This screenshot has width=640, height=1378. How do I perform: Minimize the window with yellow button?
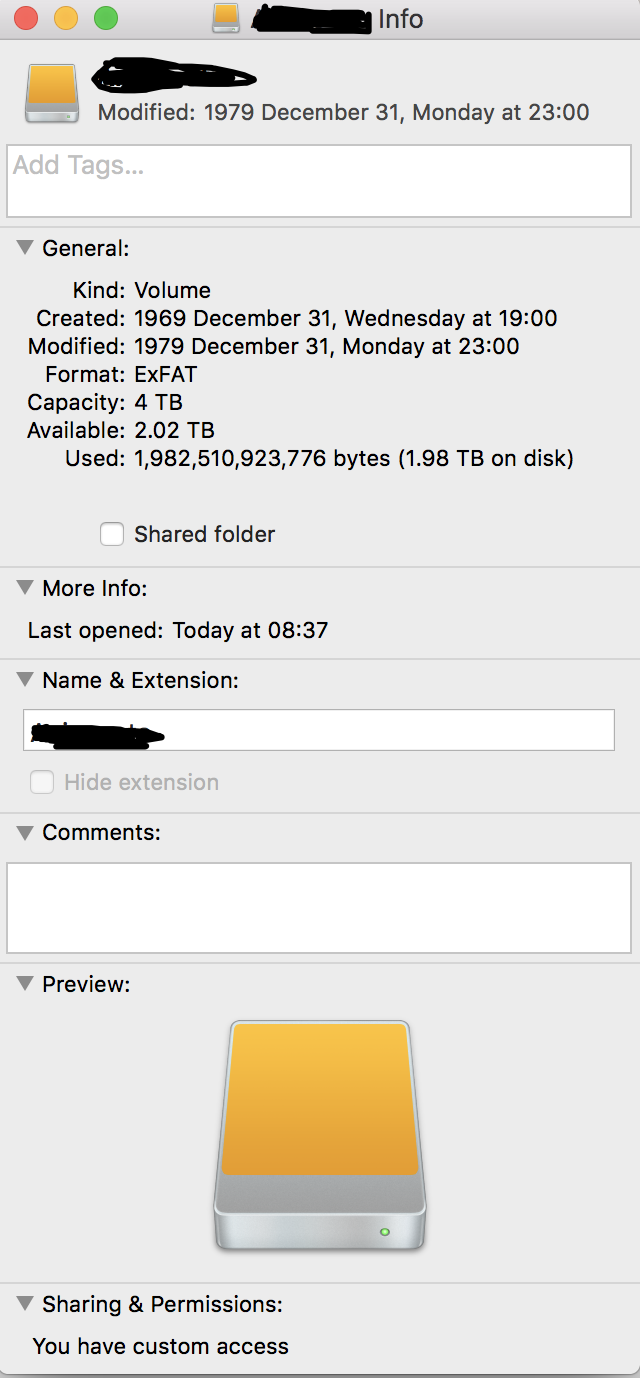pos(66,18)
